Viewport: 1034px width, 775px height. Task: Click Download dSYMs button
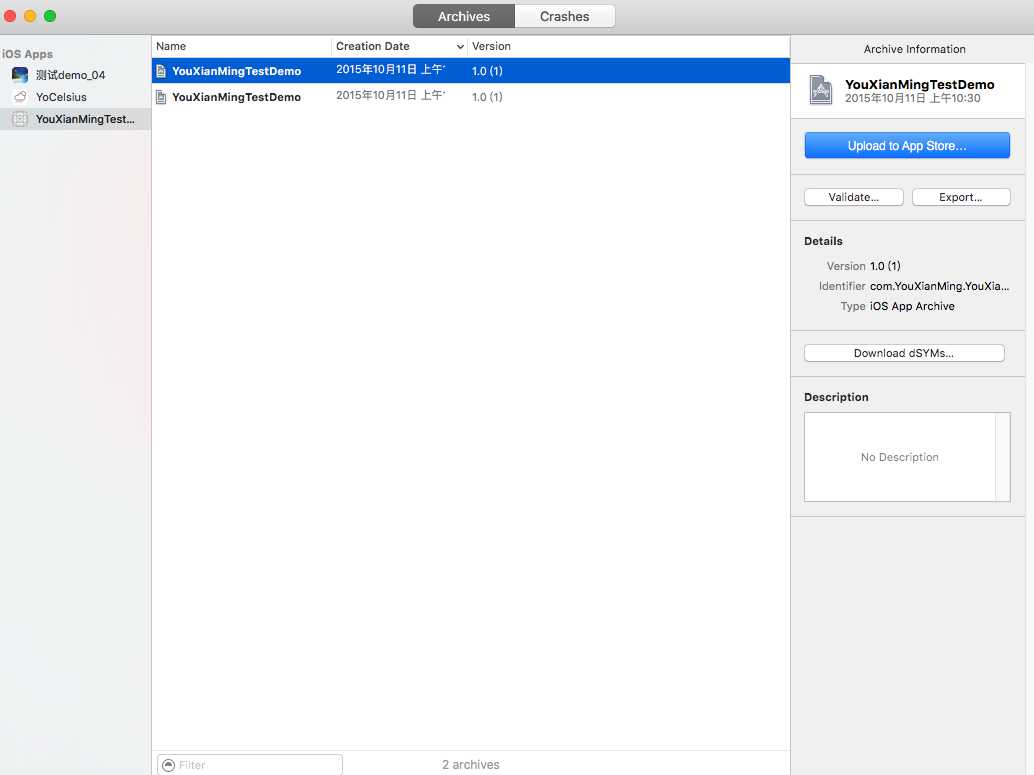[904, 354]
